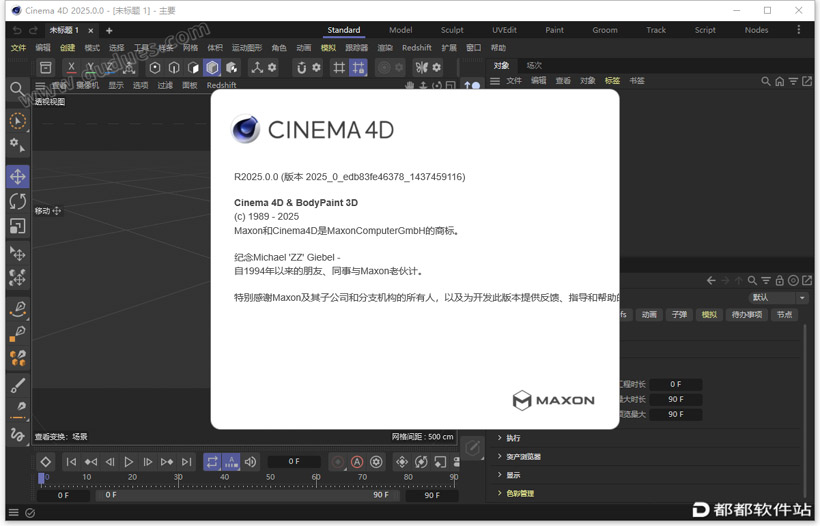Open the Redshift main menu

[417, 48]
